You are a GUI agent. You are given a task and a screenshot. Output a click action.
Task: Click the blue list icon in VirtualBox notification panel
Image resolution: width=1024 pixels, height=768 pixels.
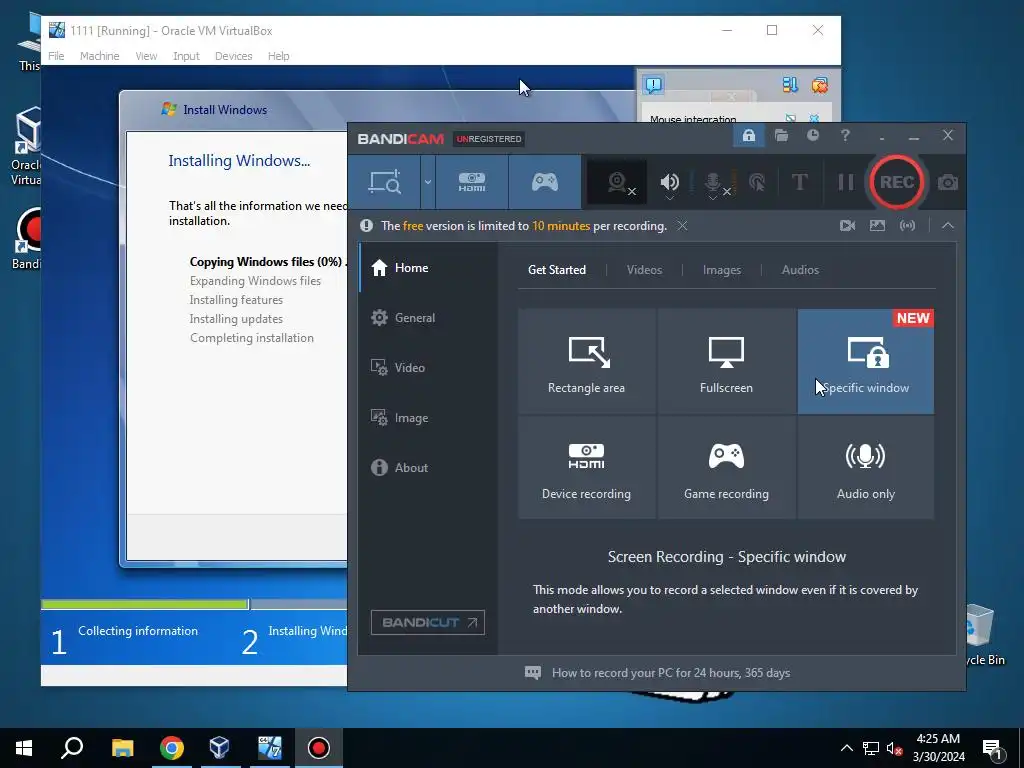pyautogui.click(x=790, y=85)
